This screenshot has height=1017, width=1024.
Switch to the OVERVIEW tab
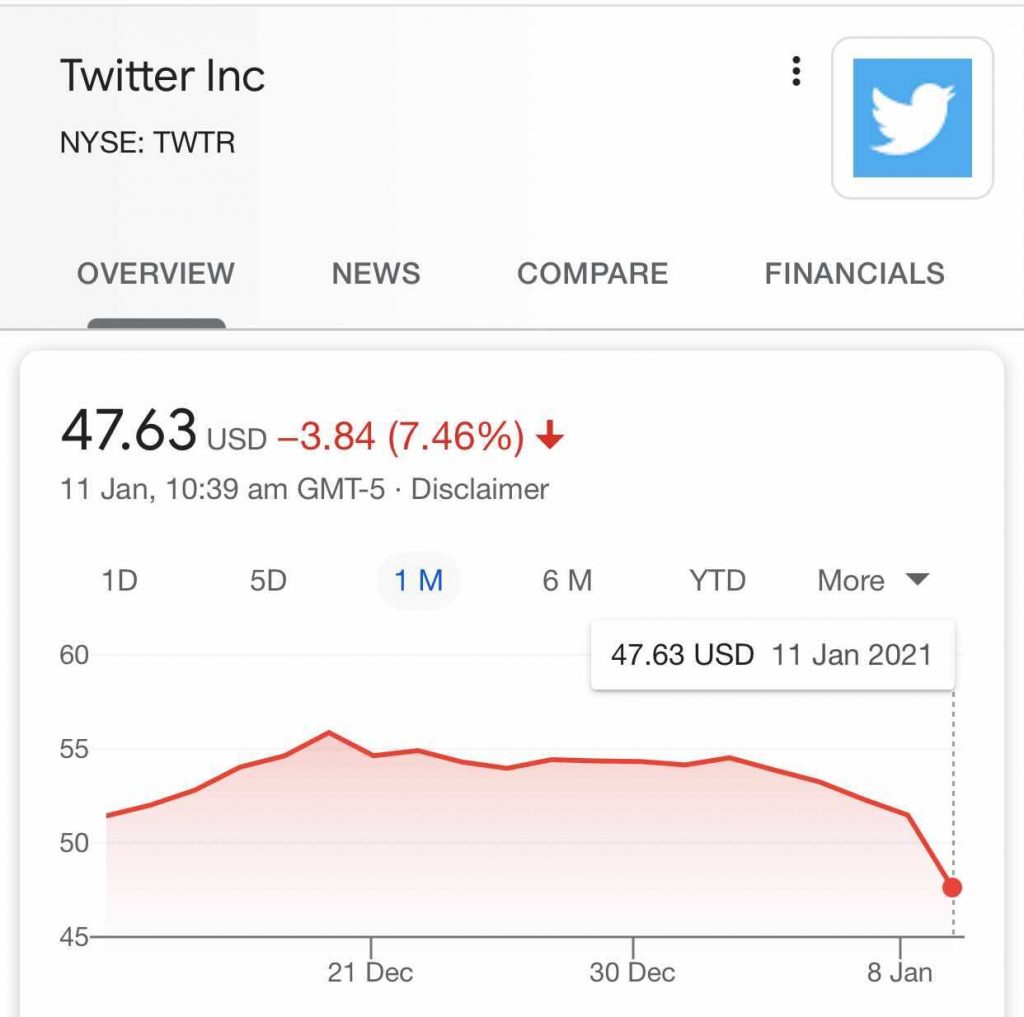click(x=155, y=272)
